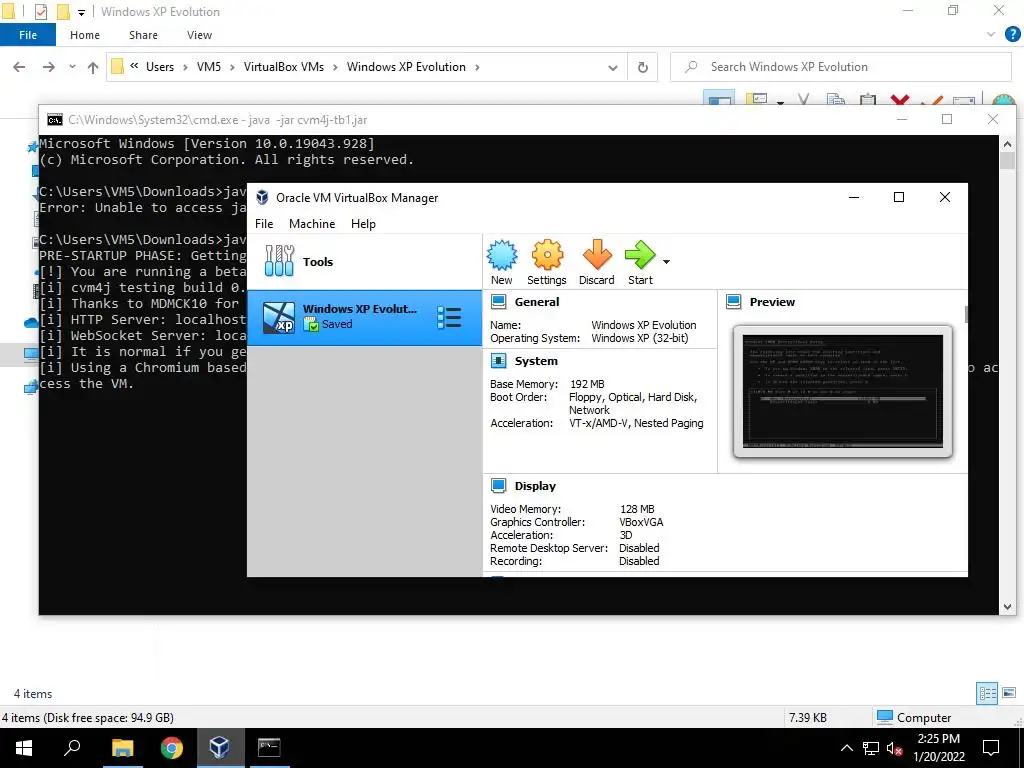
Task: Switch to the View ribbon tab
Action: 199,35
